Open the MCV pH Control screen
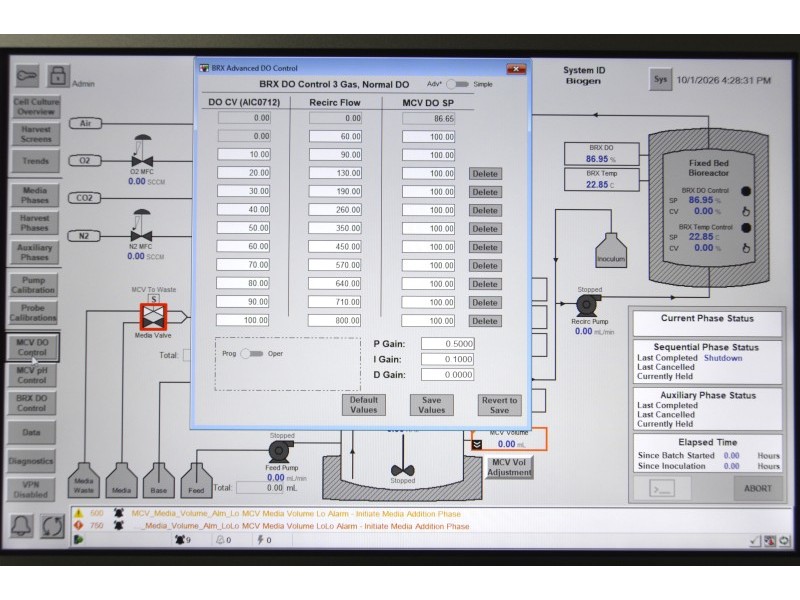Image resolution: width=800 pixels, height=600 pixels. [32, 375]
